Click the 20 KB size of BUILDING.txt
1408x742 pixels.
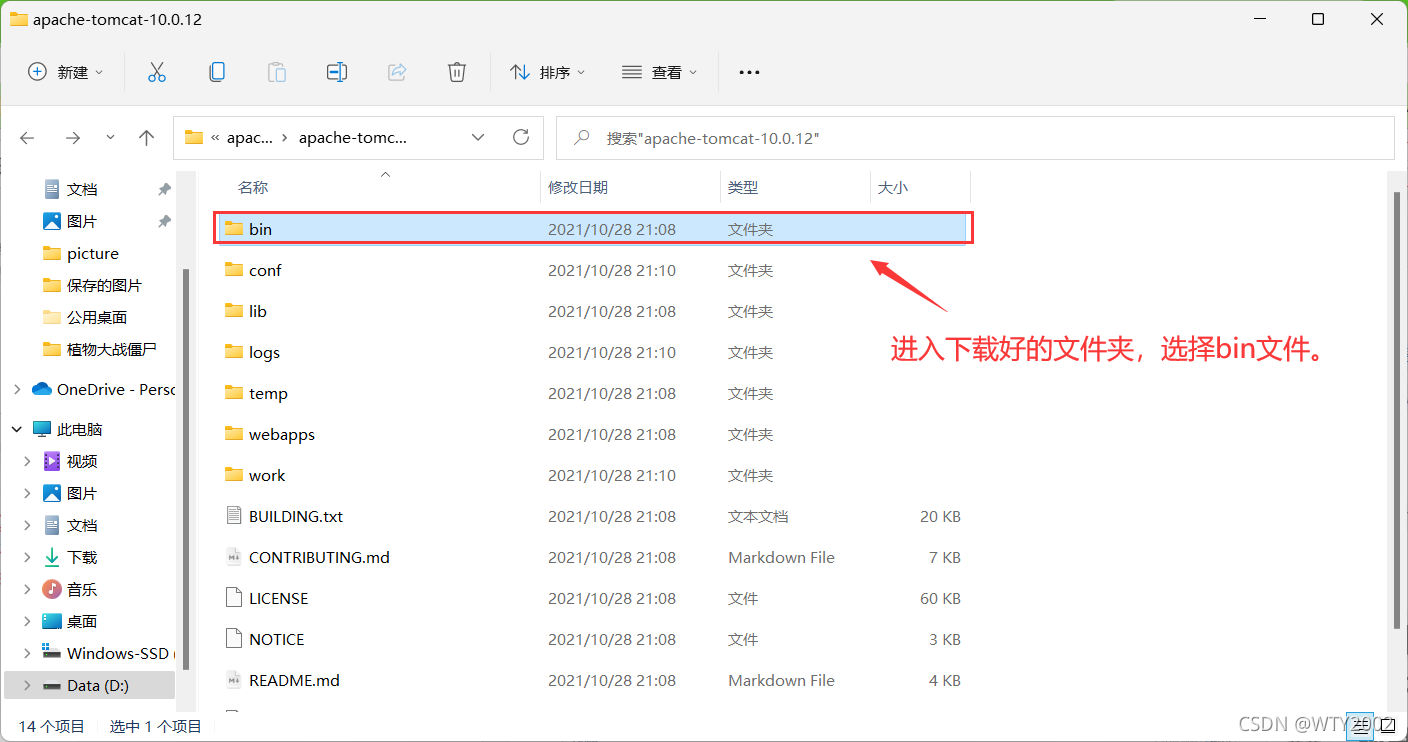pyautogui.click(x=940, y=516)
